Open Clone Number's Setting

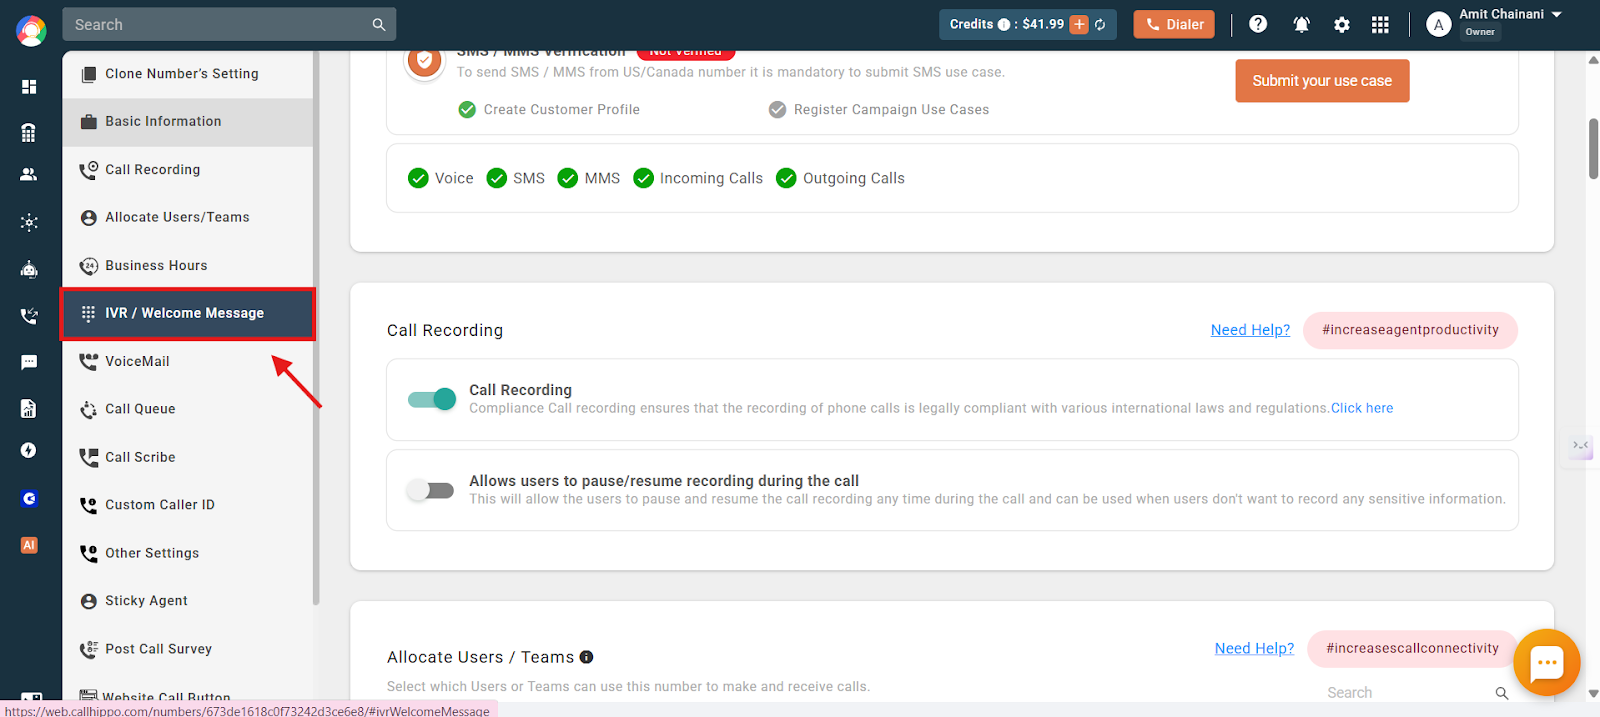[x=188, y=74]
